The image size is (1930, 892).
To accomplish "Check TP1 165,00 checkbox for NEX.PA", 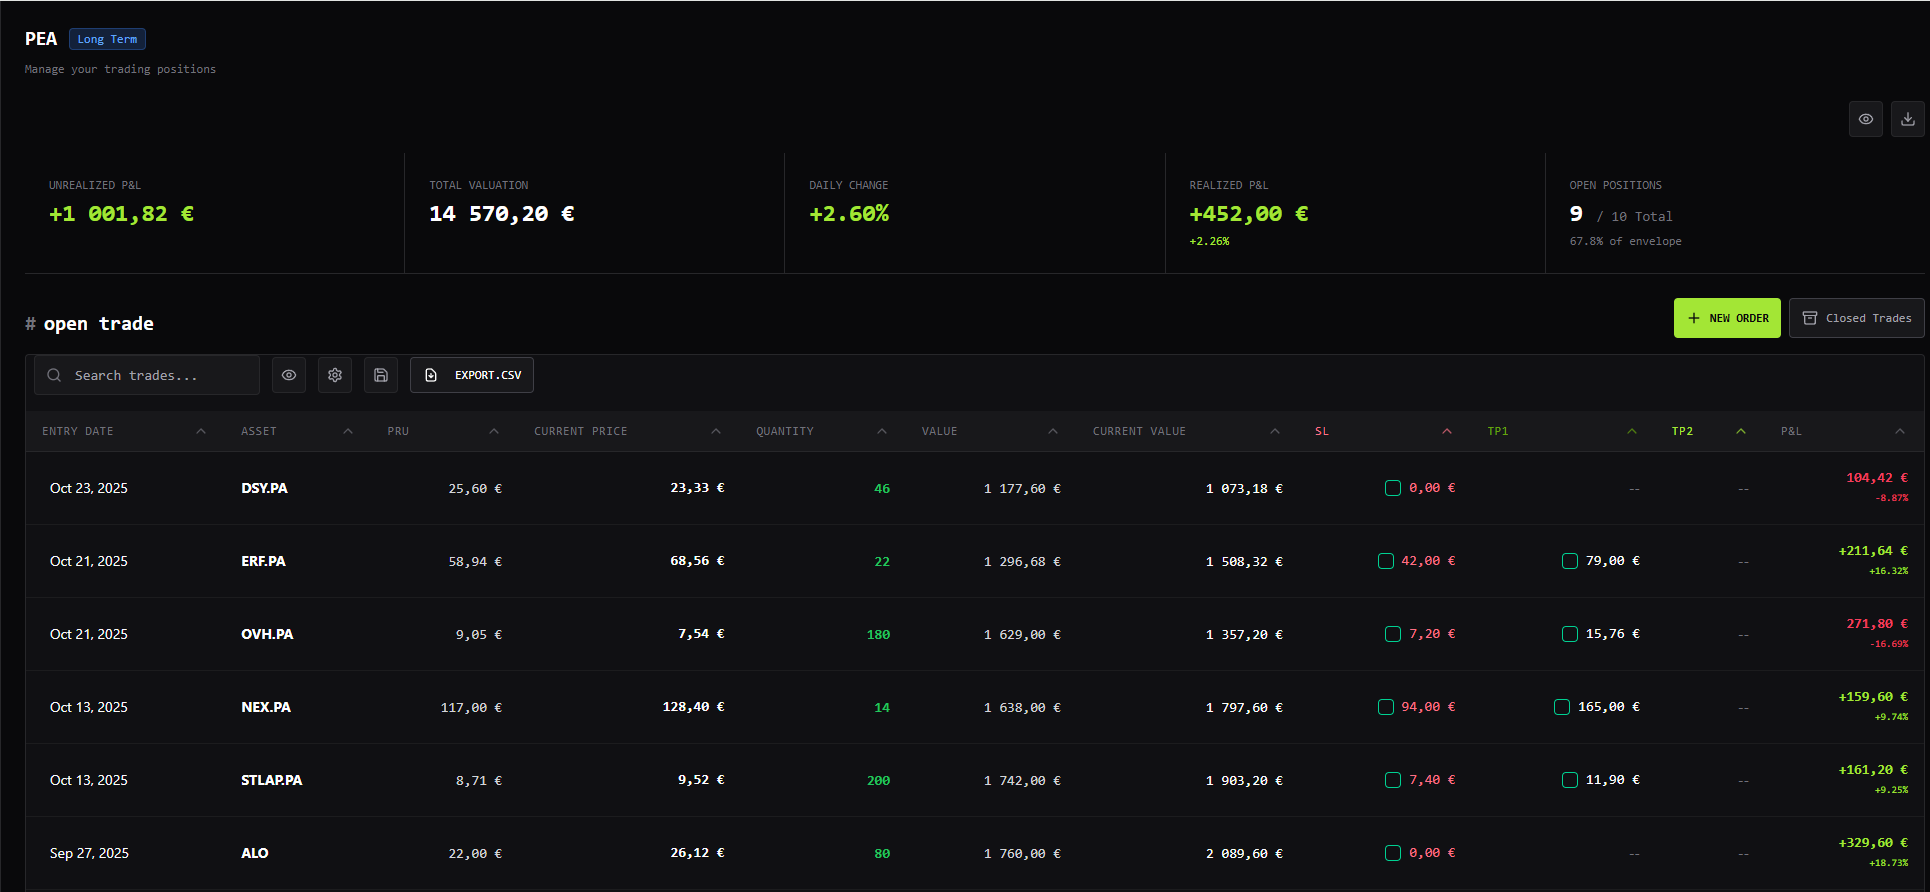I will [x=1562, y=707].
